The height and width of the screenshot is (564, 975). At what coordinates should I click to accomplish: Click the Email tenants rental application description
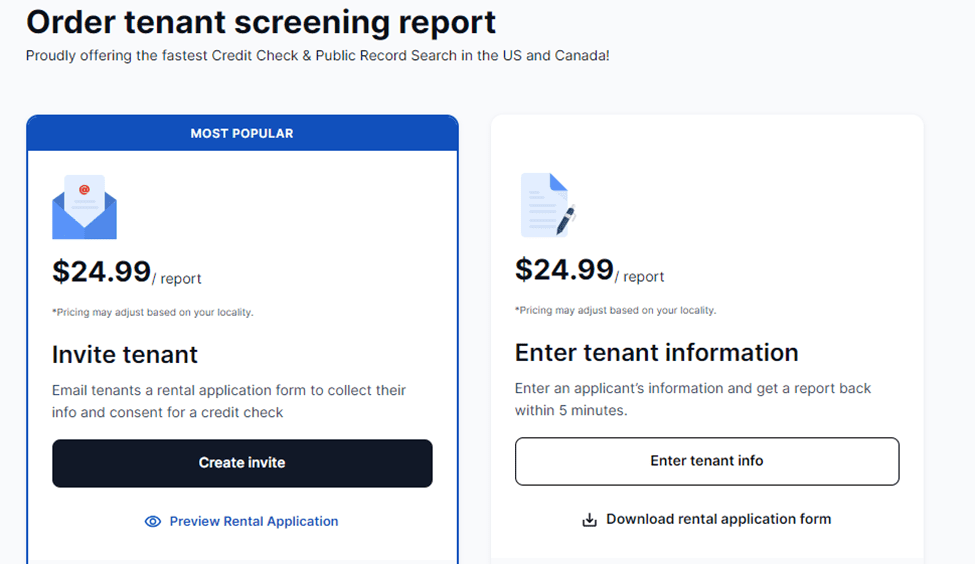tap(229, 401)
